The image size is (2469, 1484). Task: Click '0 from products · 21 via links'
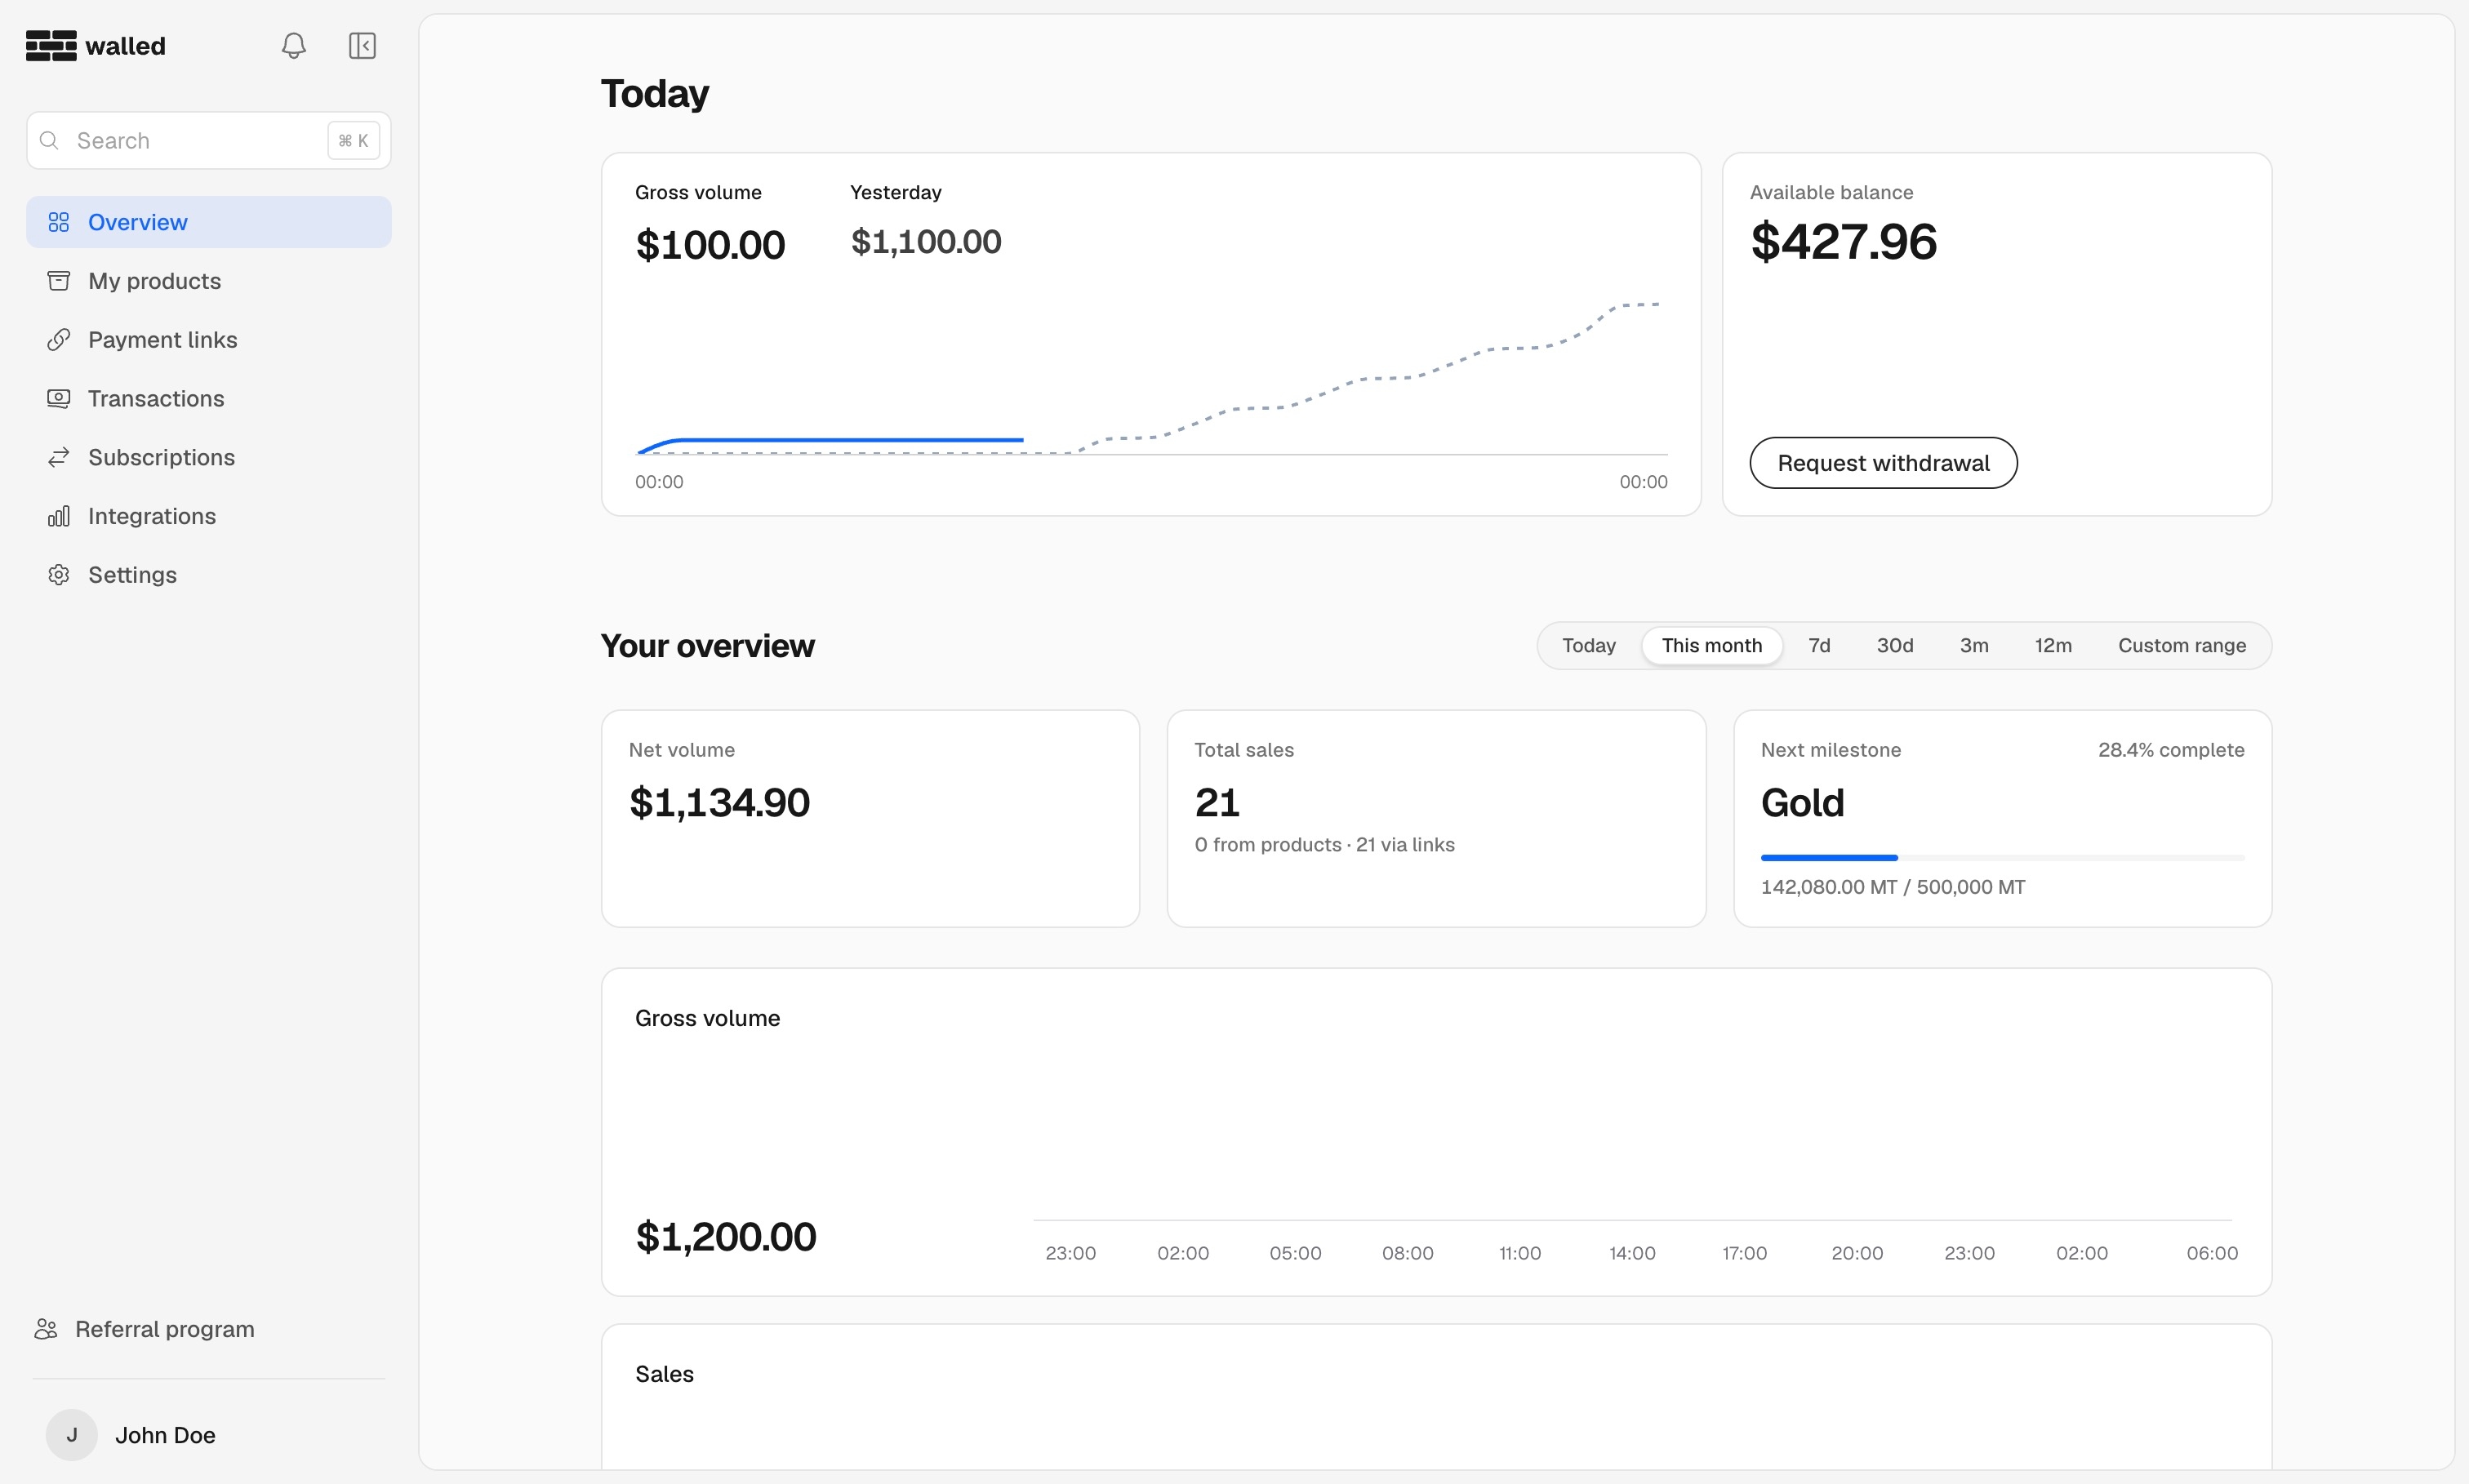pos(1324,845)
